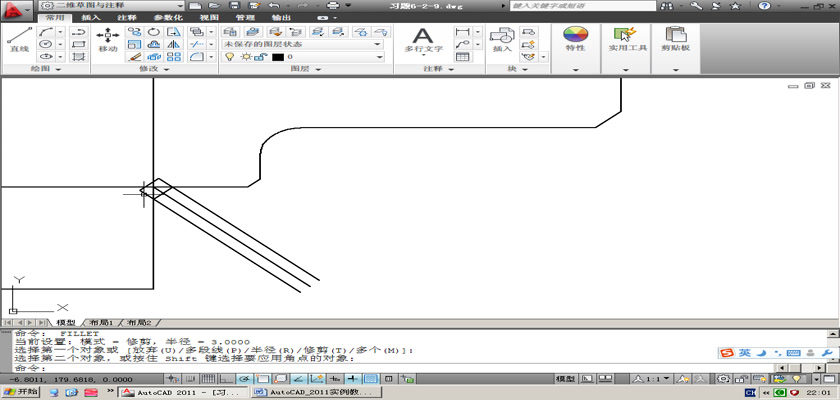The image size is (840, 400).
Task: Click the Rotate tool in the Modify panel
Action: [154, 32]
